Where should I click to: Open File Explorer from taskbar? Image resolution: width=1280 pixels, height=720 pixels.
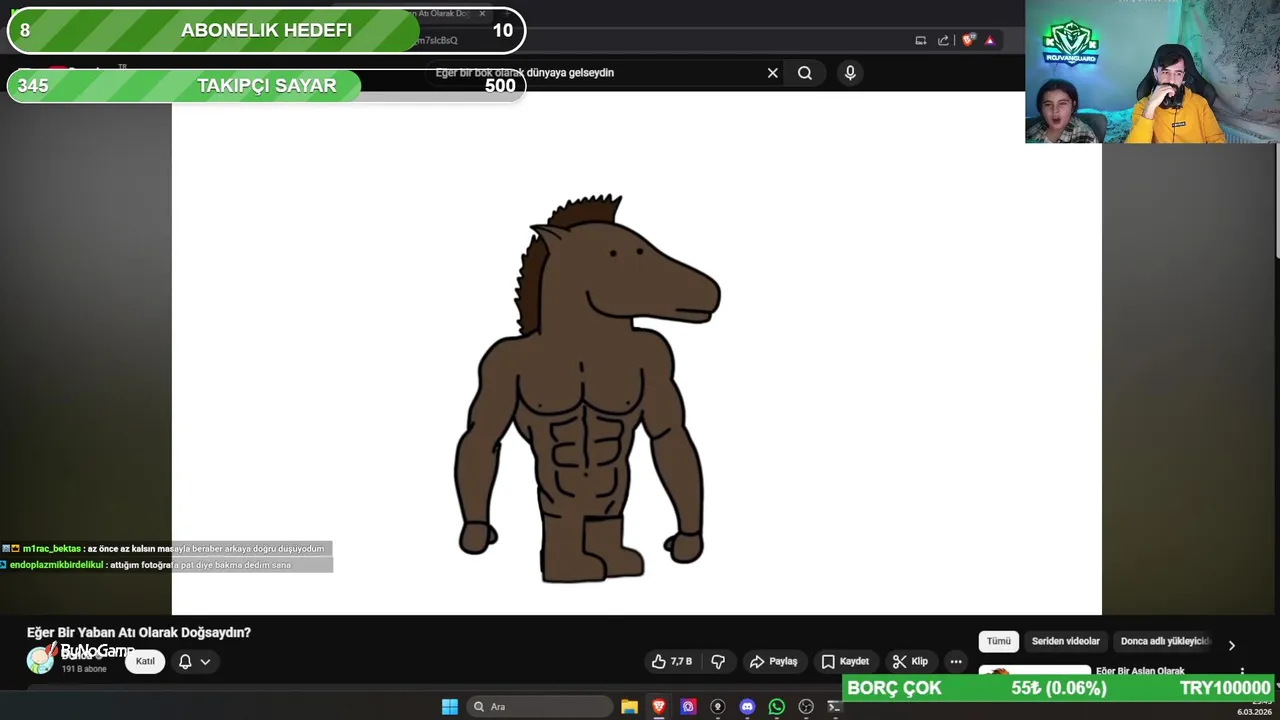pyautogui.click(x=629, y=707)
